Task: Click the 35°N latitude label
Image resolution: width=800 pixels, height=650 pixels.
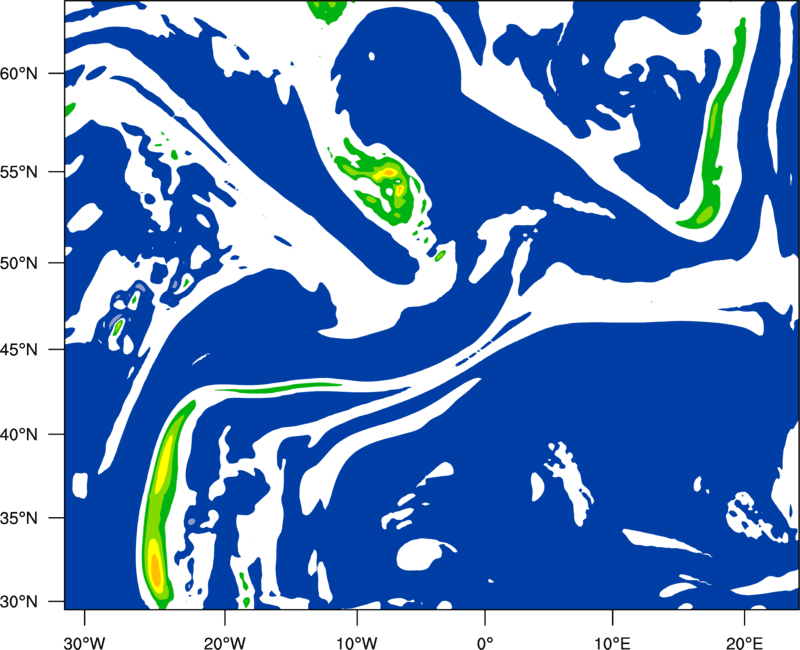Action: click(x=19, y=518)
